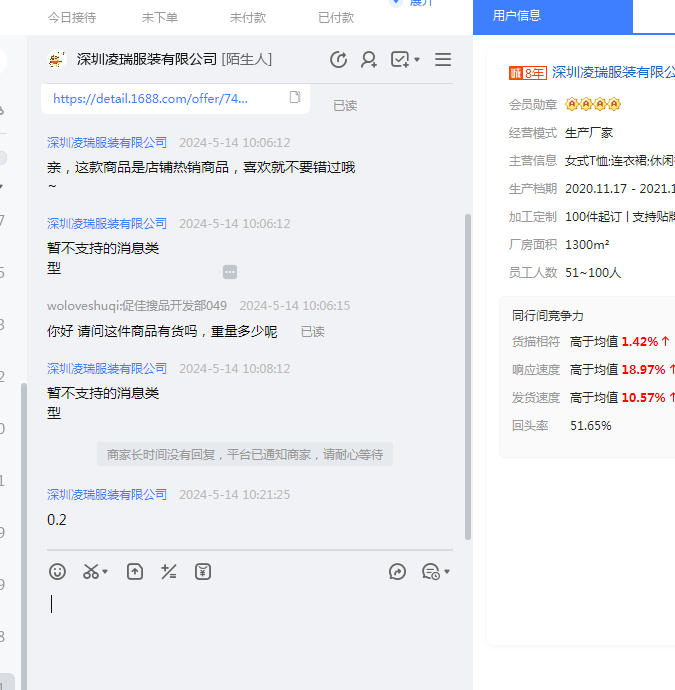Click the upload file icon
The image size is (675, 690).
[135, 572]
